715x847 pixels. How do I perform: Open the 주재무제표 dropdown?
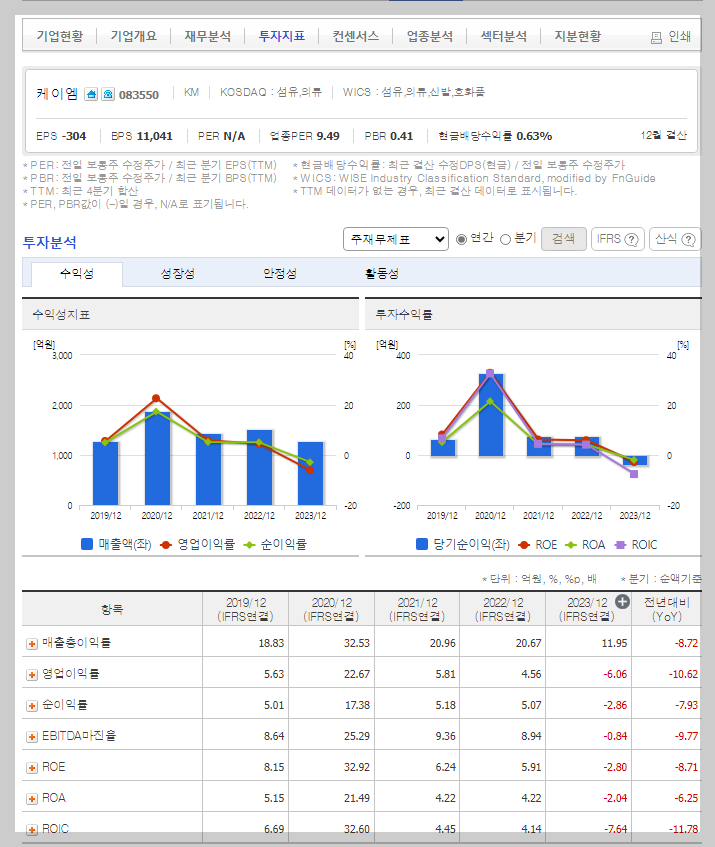(396, 239)
